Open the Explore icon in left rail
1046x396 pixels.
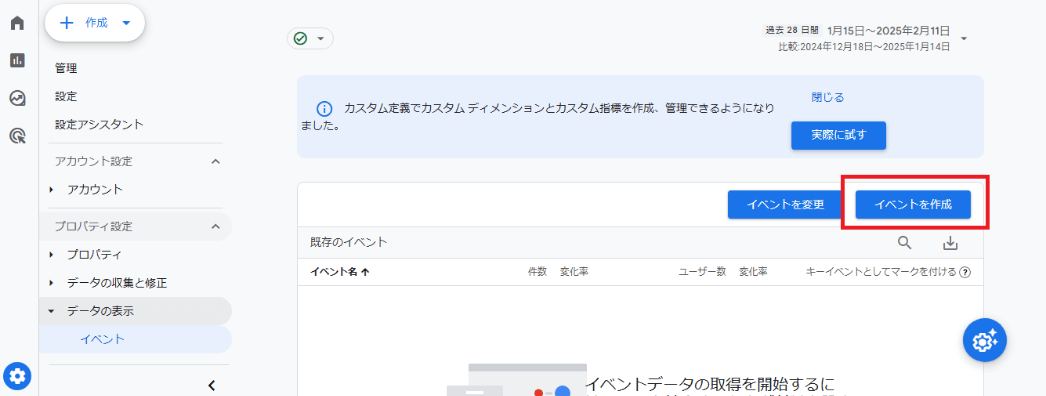pyautogui.click(x=17, y=99)
